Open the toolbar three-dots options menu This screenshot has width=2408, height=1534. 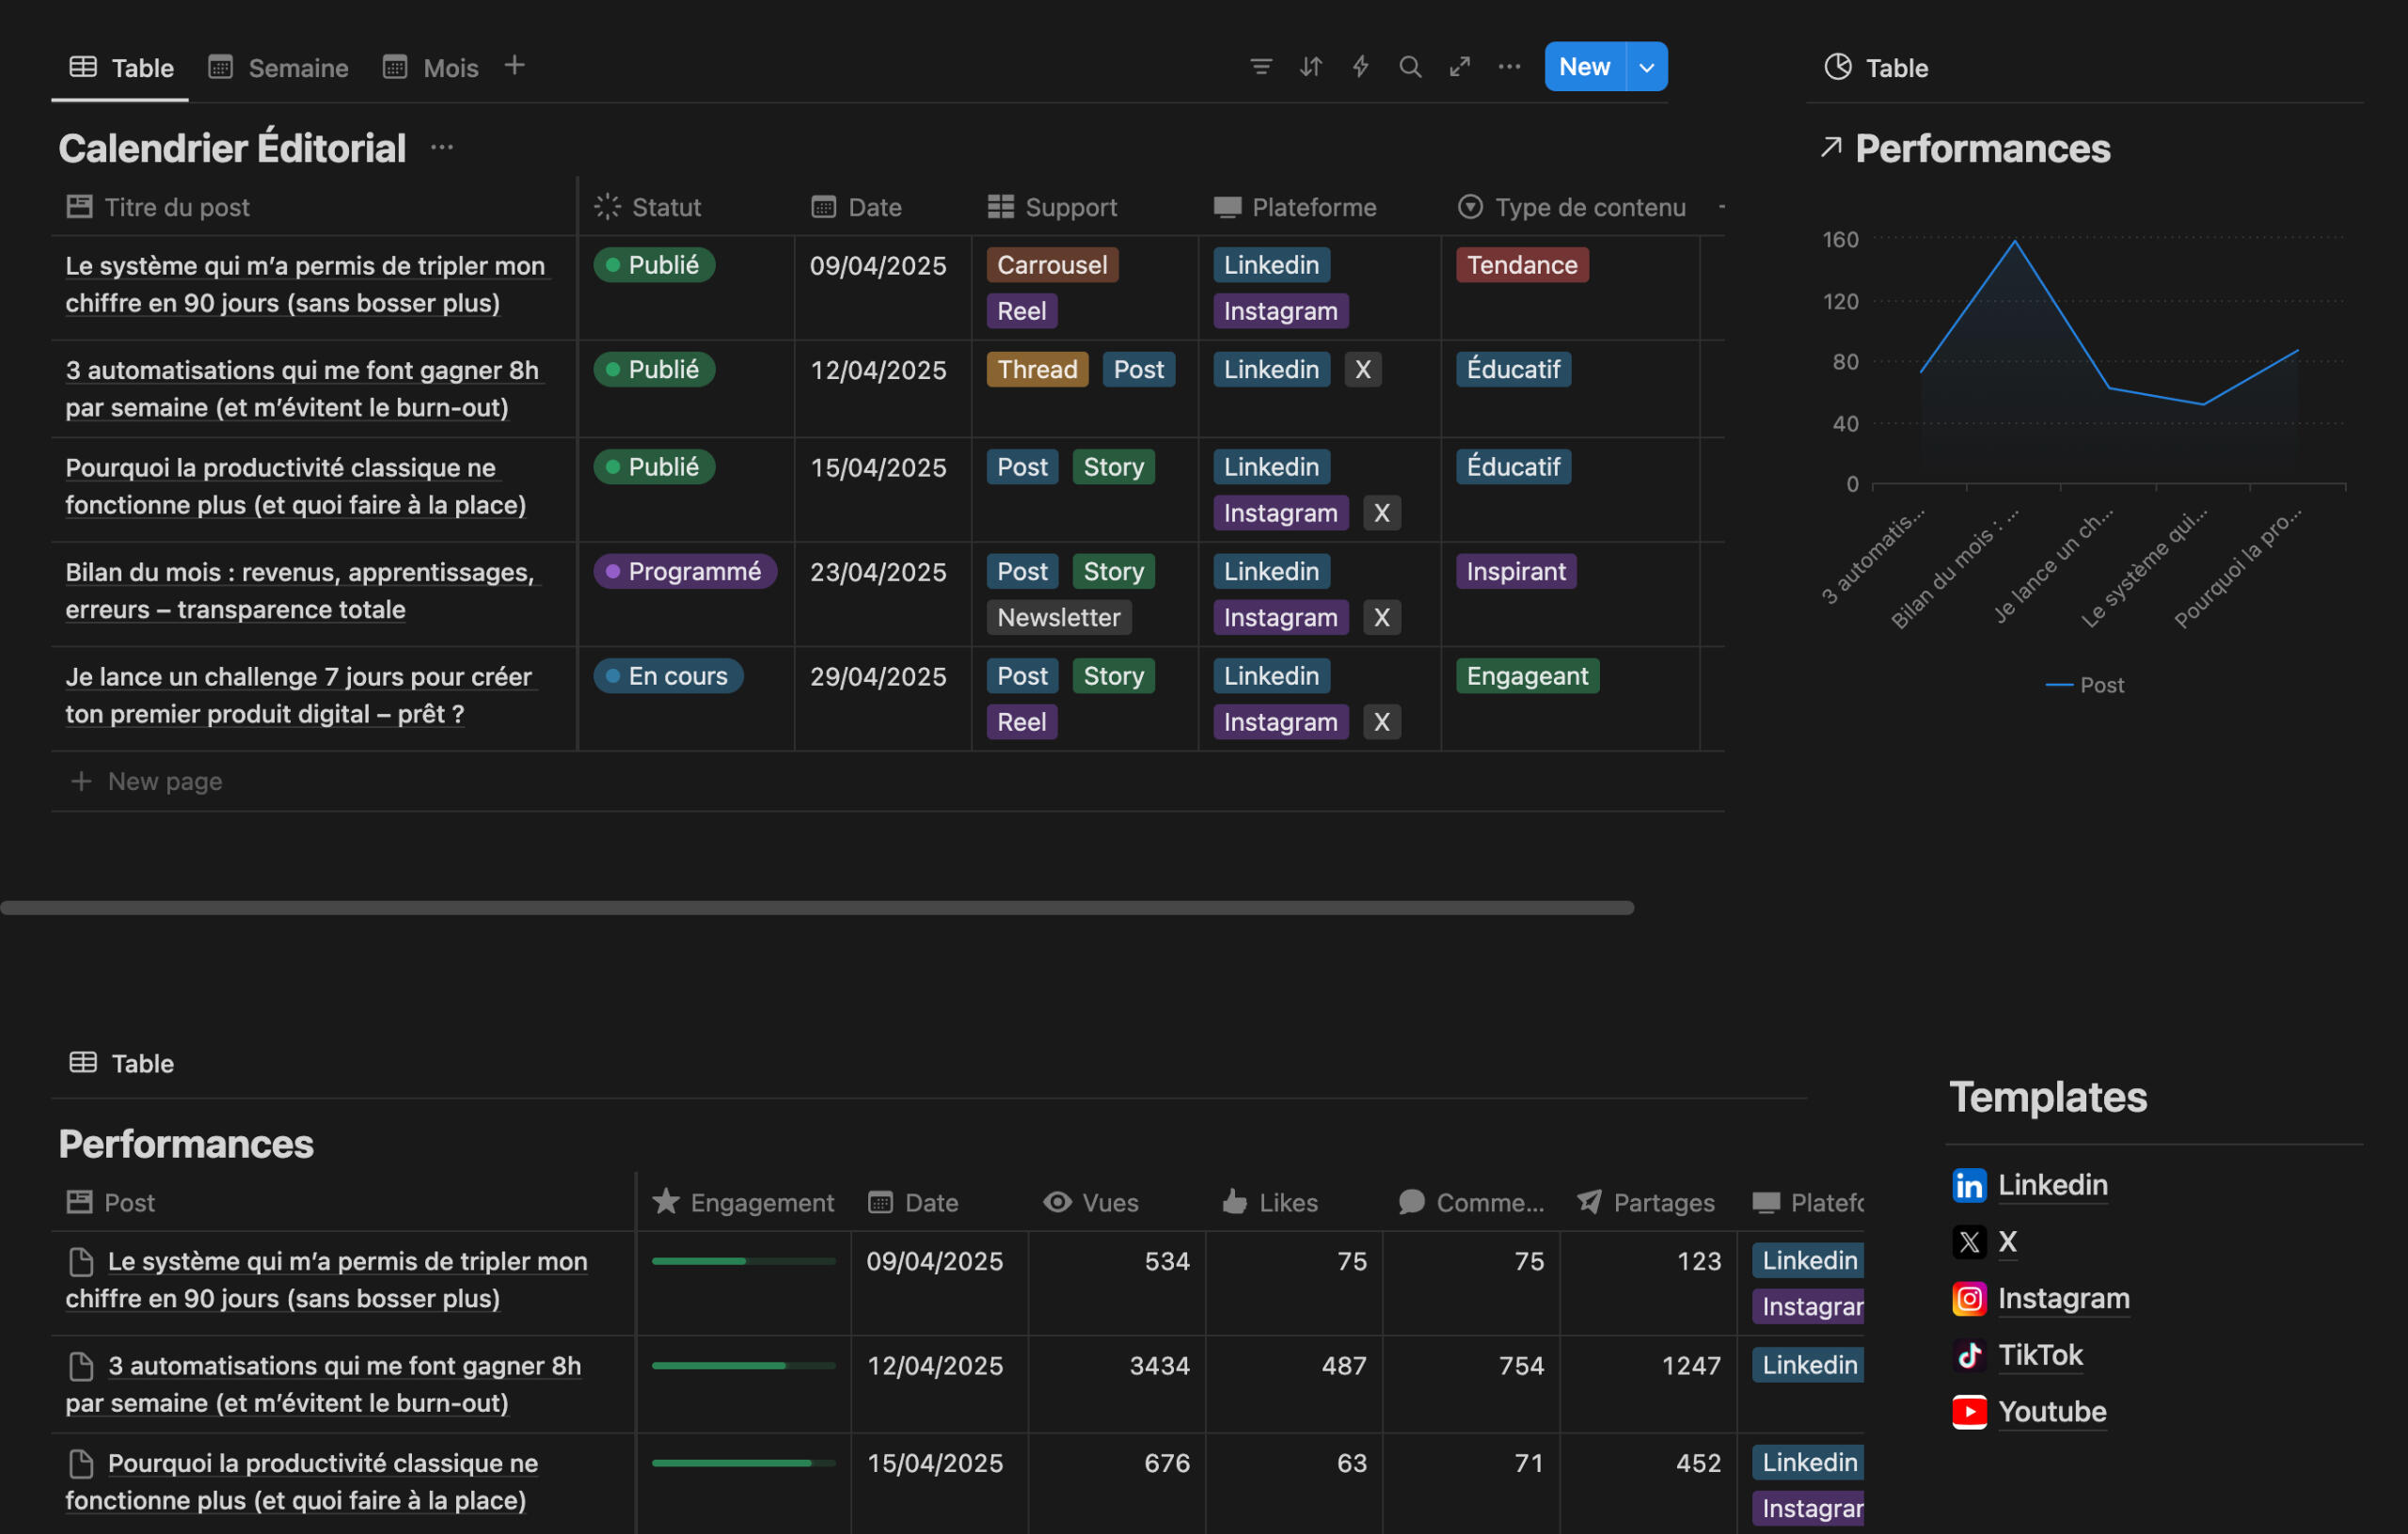pyautogui.click(x=1509, y=67)
